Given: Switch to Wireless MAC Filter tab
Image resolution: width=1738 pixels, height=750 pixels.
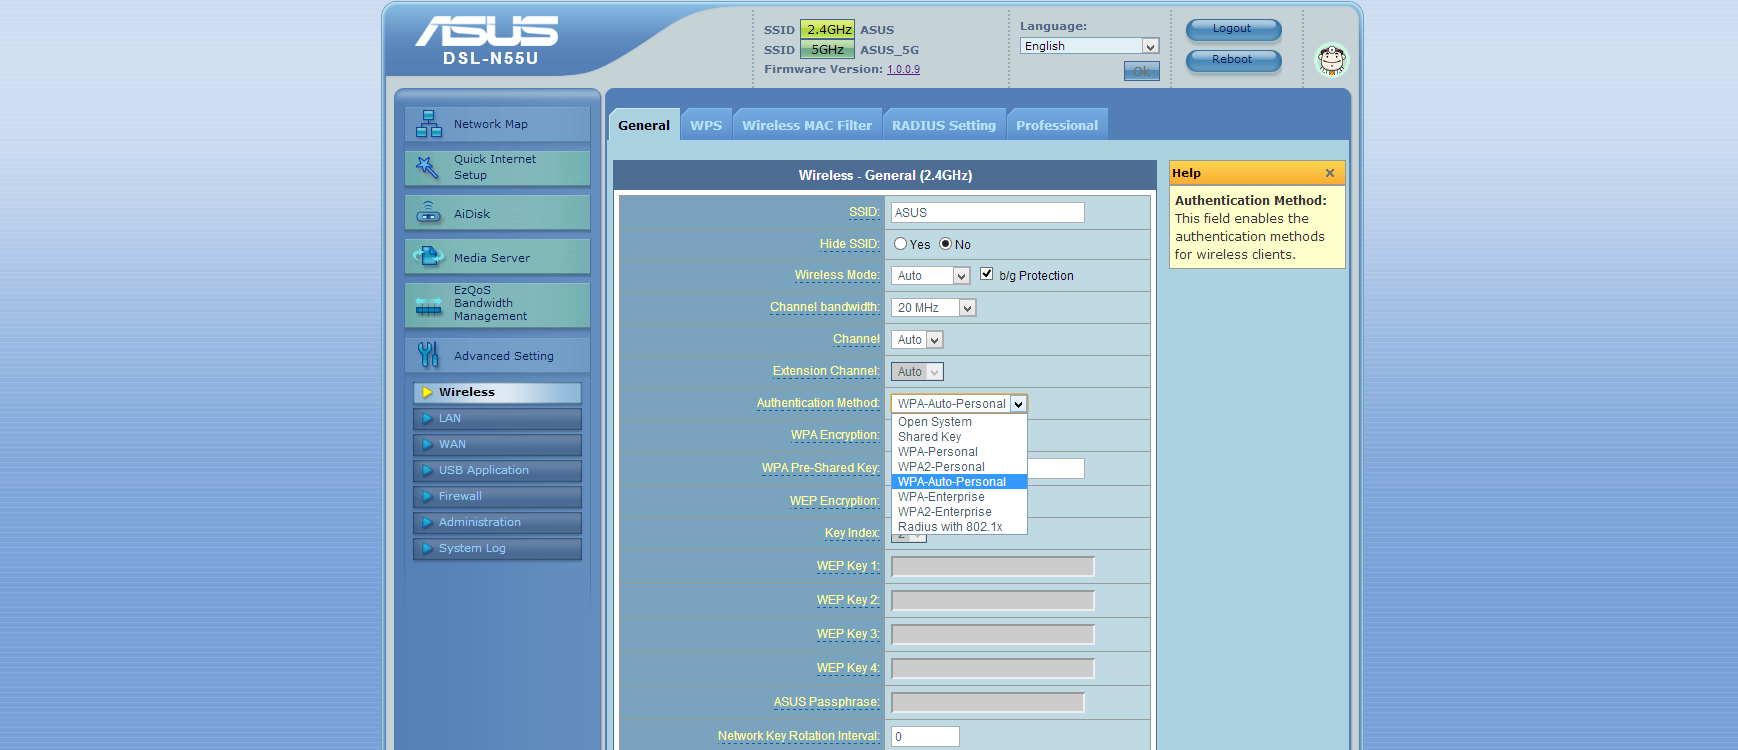Looking at the screenshot, I should (x=807, y=125).
